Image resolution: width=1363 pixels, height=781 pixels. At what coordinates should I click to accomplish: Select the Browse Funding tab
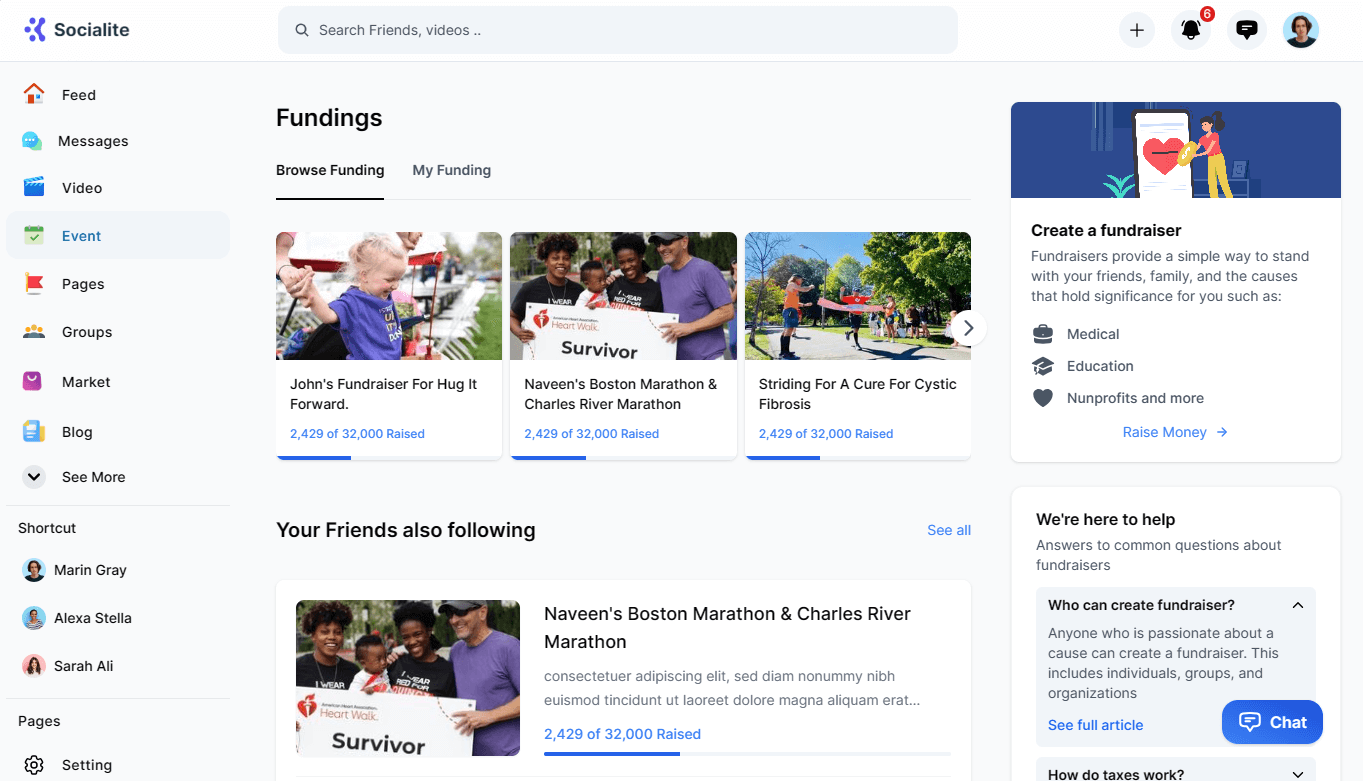coord(330,170)
